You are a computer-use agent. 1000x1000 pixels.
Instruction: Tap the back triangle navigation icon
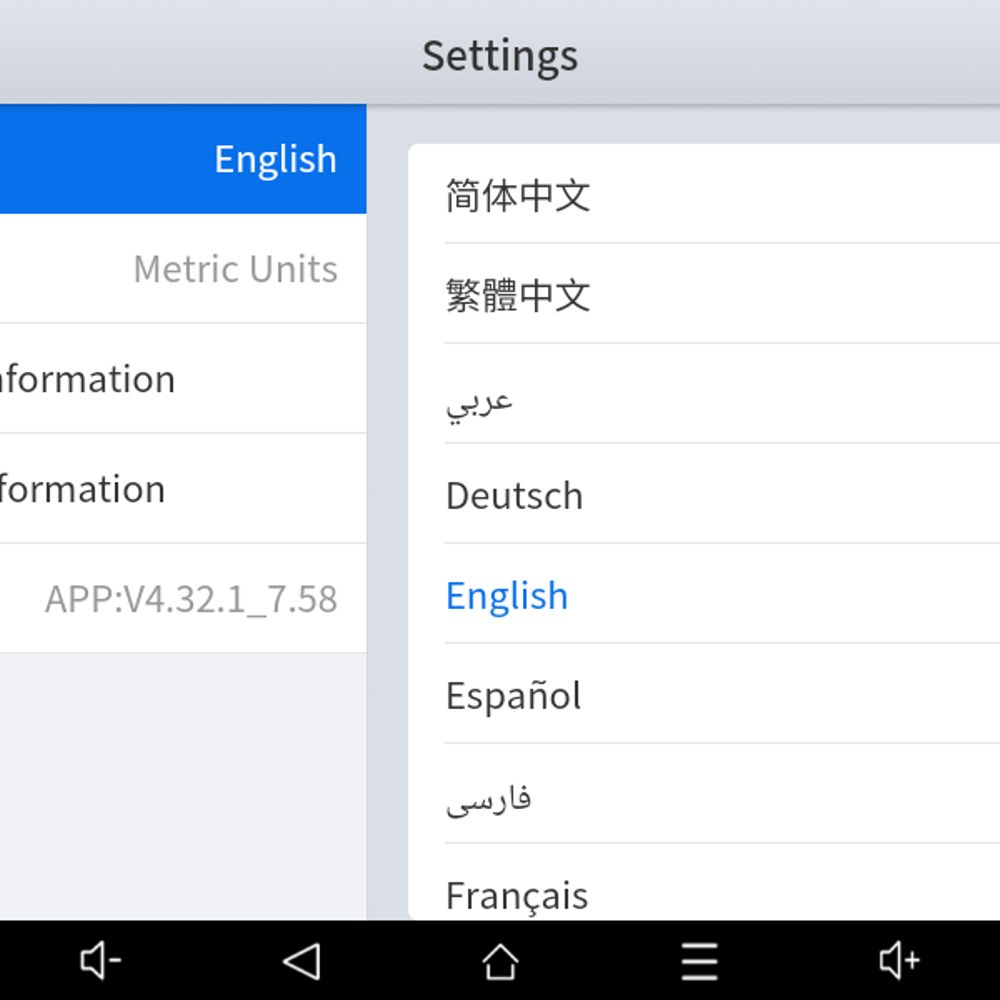pyautogui.click(x=301, y=962)
